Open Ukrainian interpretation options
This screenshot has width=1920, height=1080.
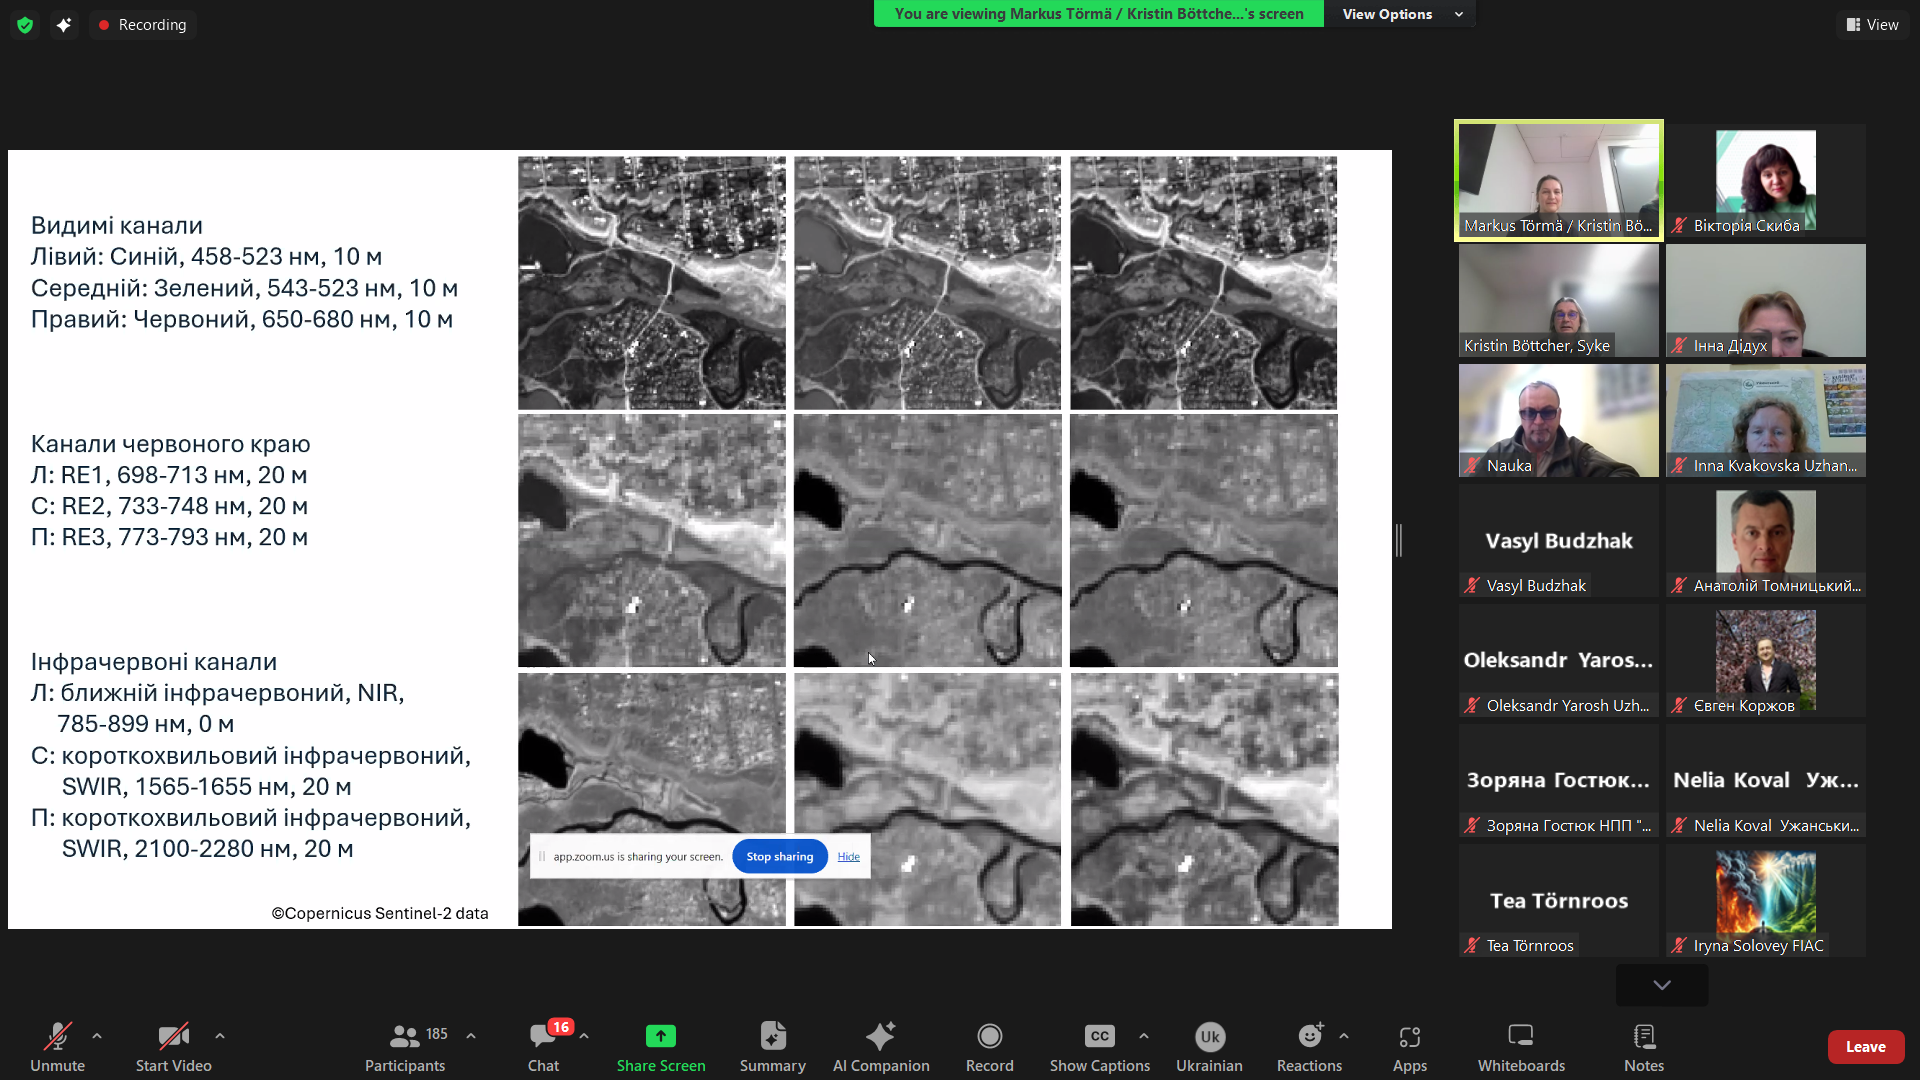coord(1208,1046)
